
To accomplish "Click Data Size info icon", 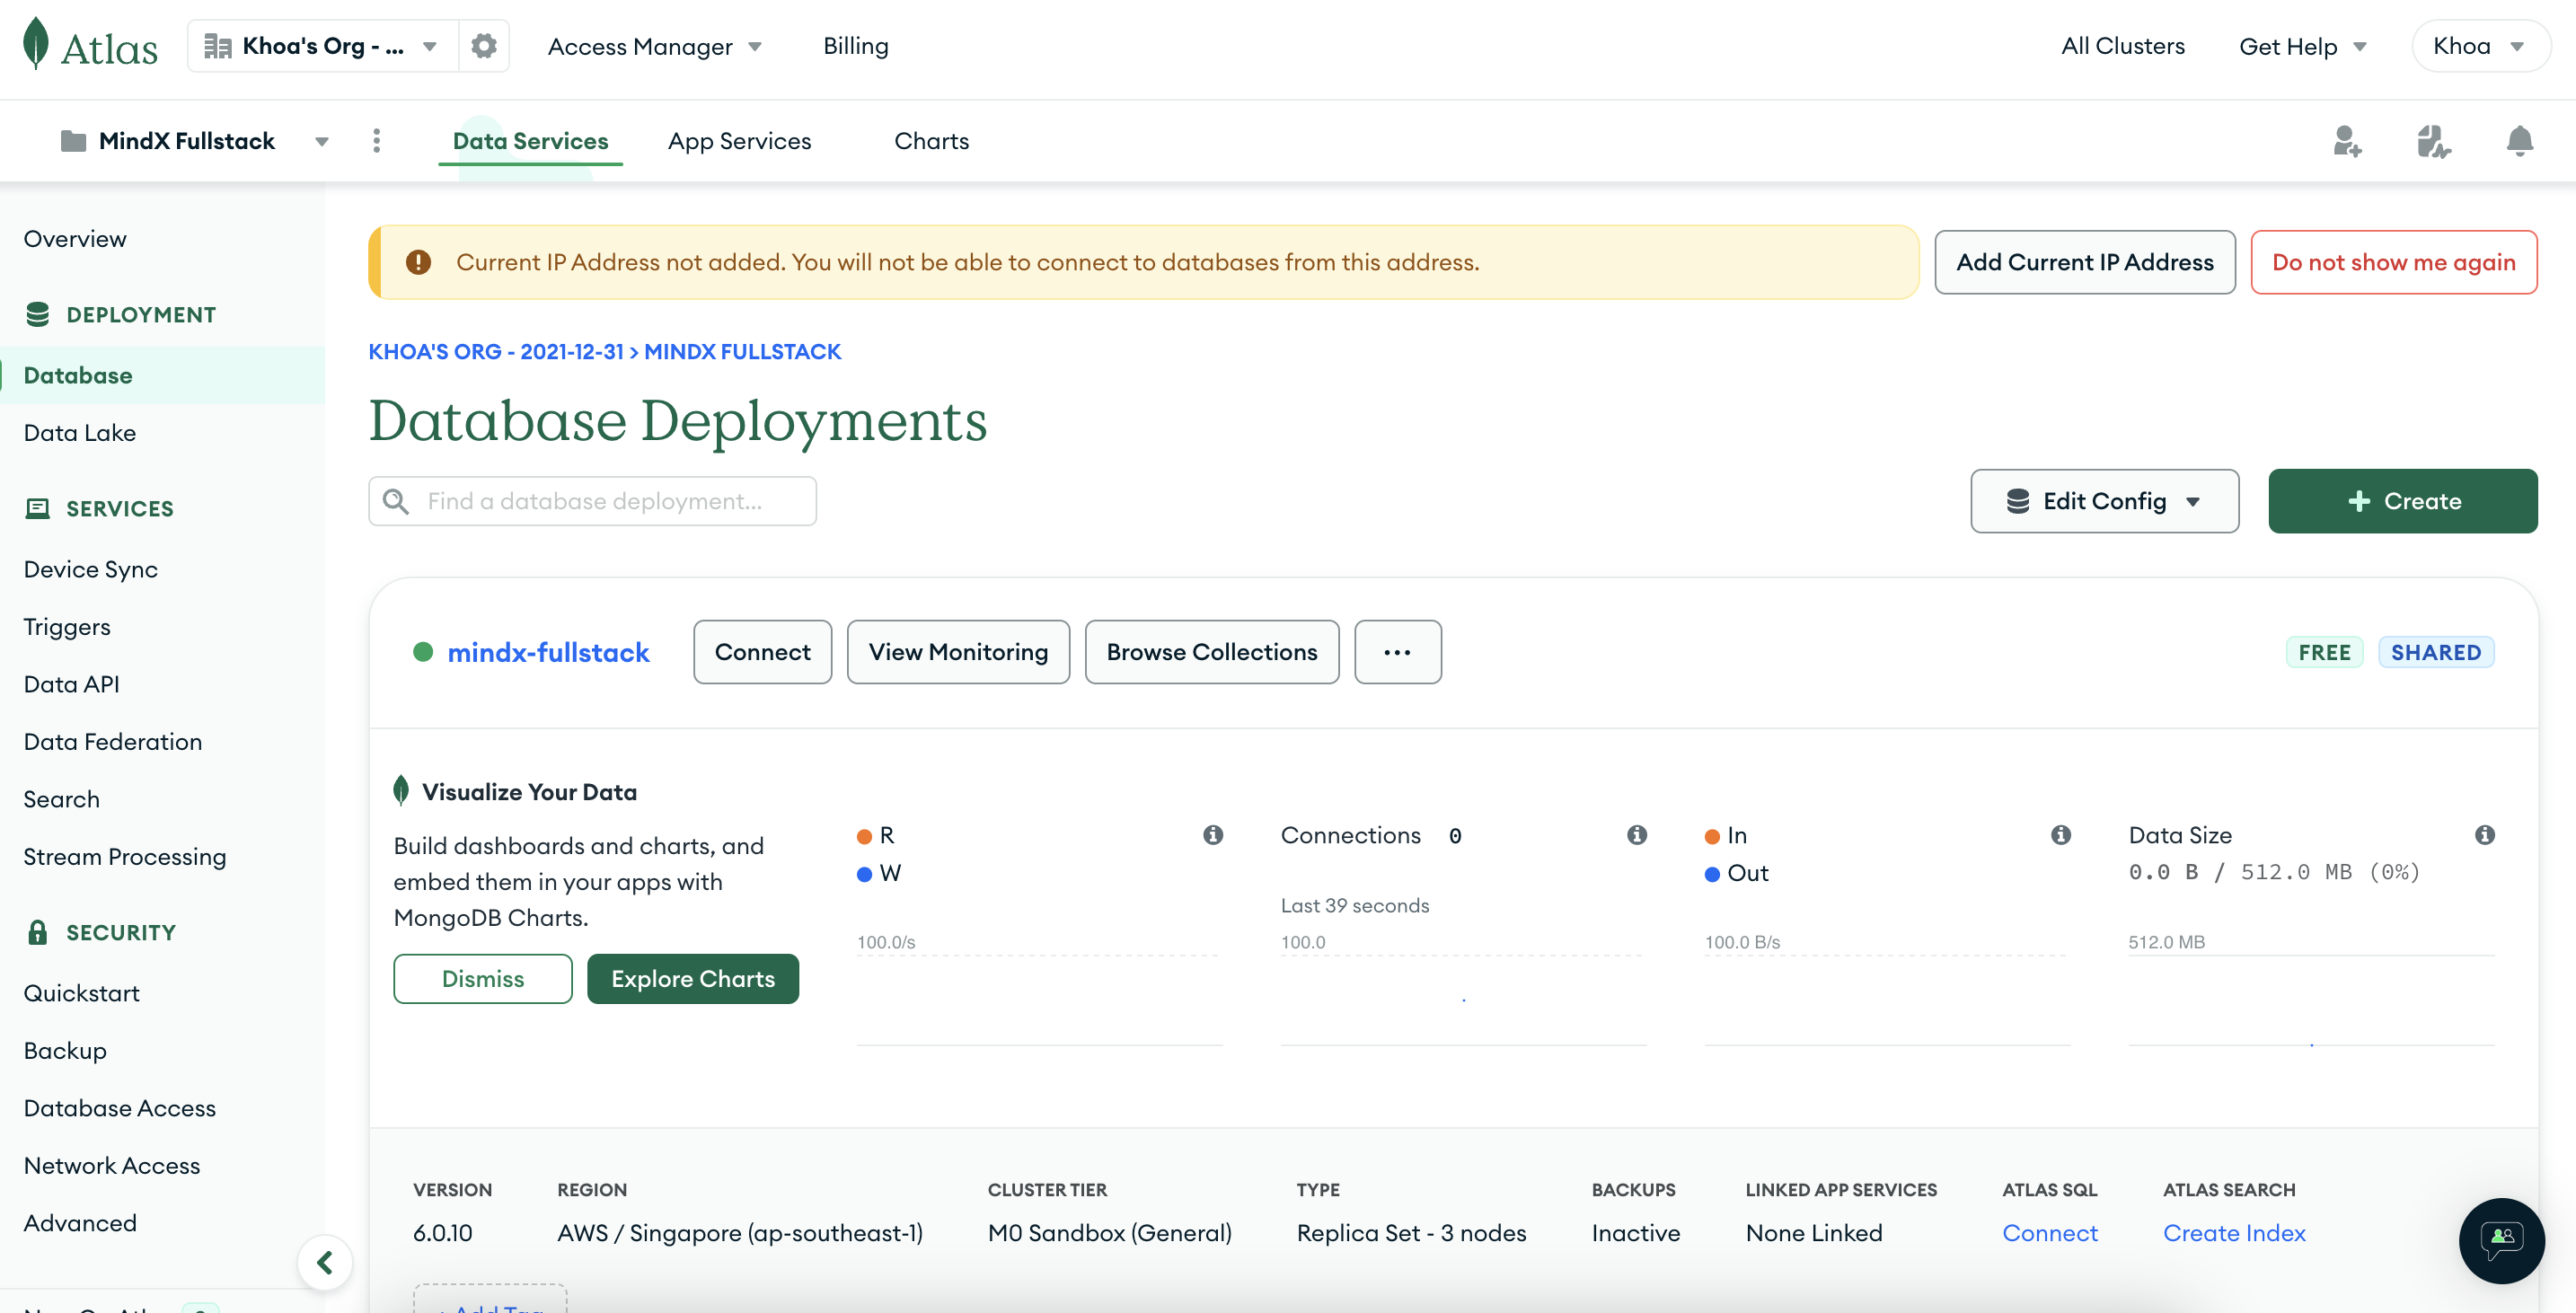I will (x=2484, y=834).
